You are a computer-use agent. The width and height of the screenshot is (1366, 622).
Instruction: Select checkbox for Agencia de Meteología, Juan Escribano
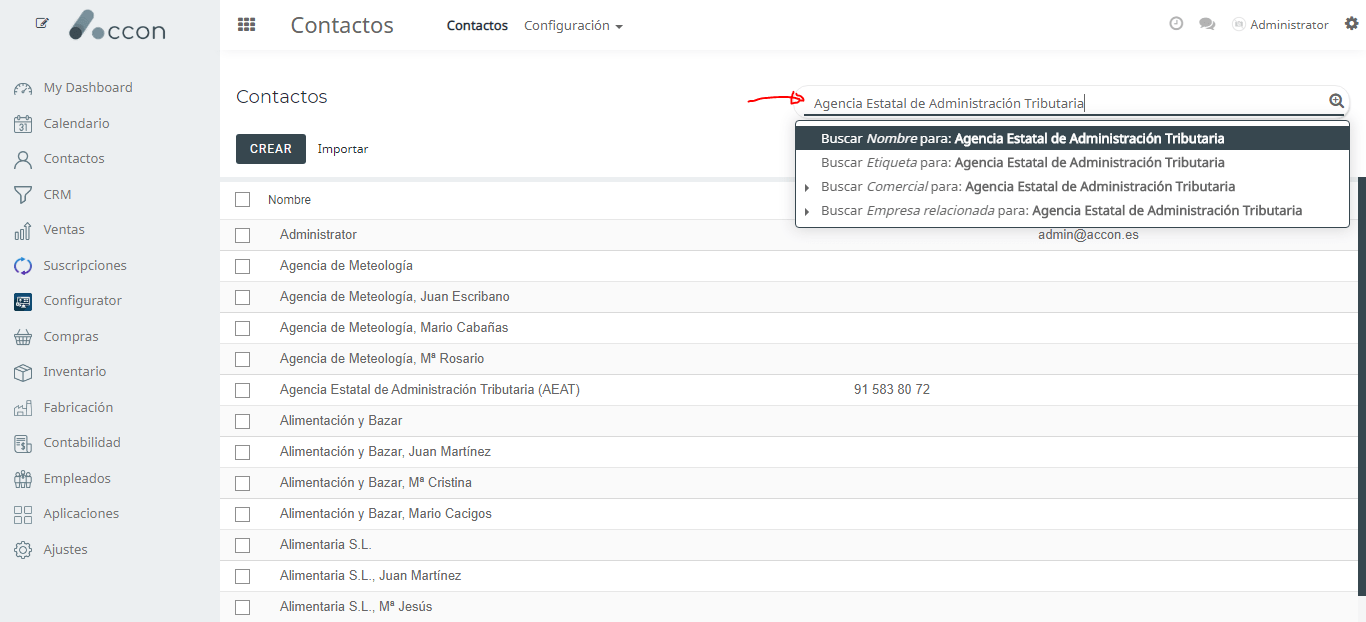(242, 297)
